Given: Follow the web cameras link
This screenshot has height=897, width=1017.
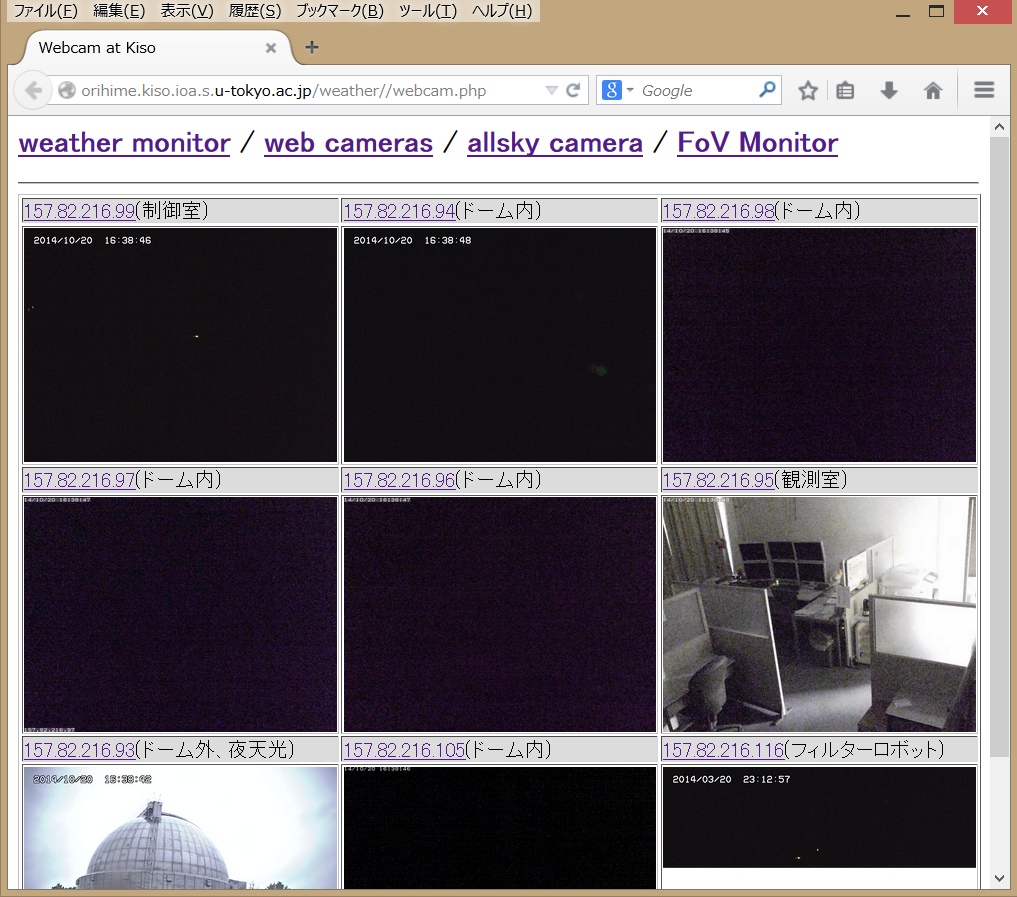Looking at the screenshot, I should [348, 143].
